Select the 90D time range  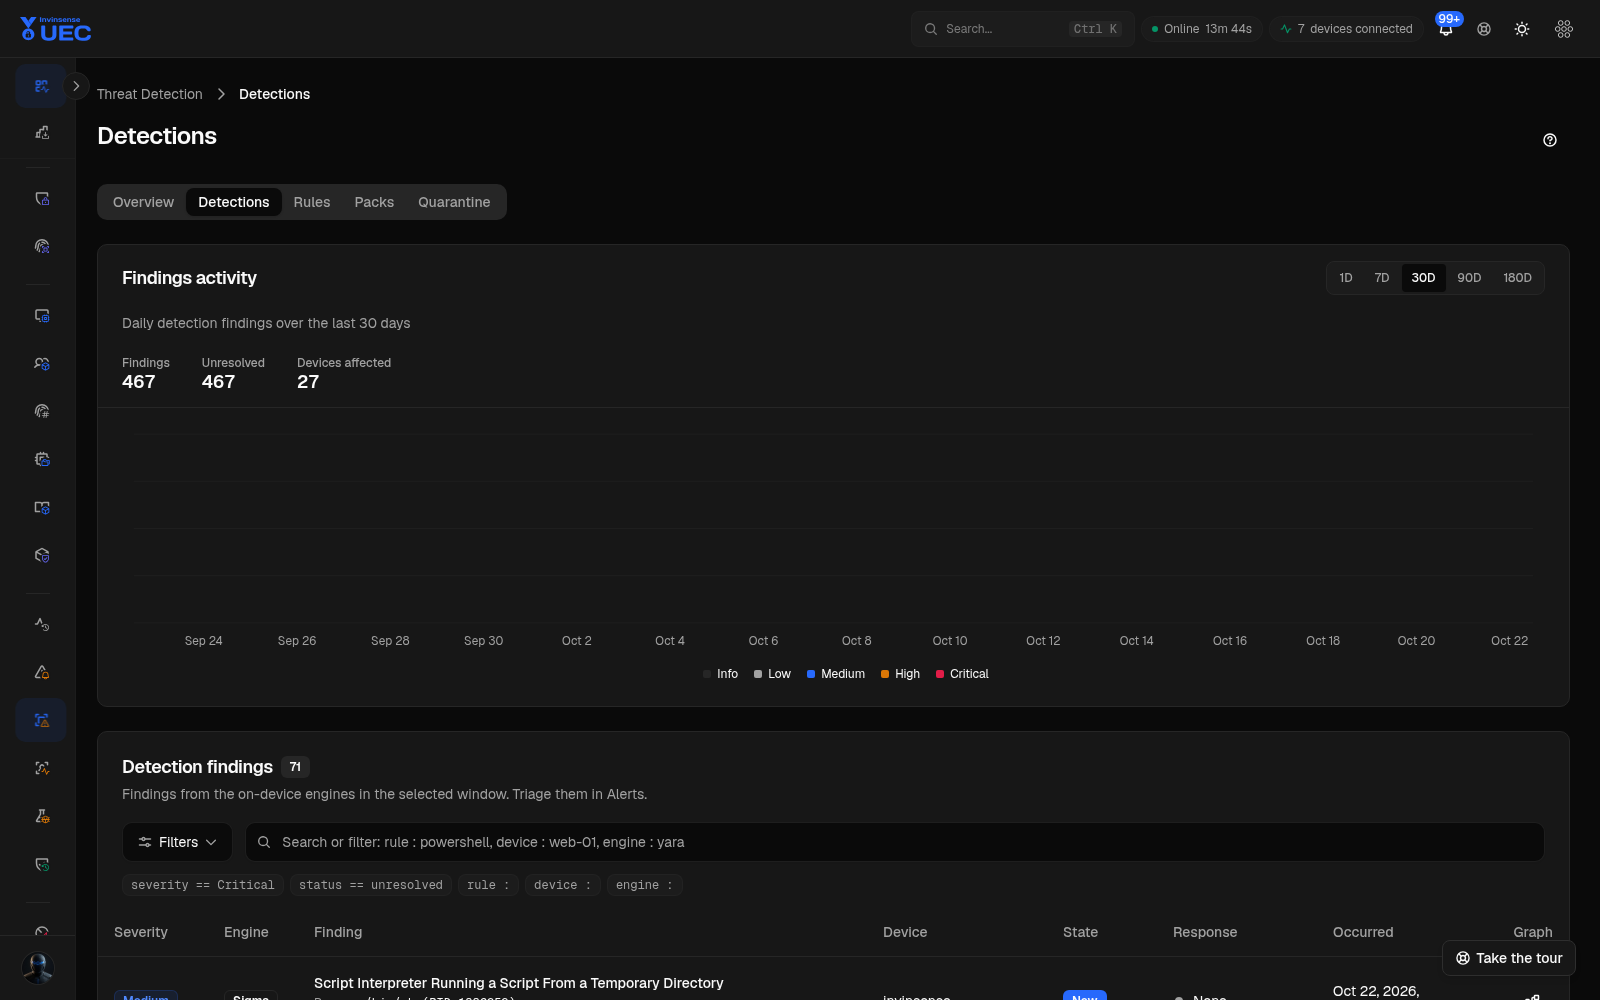pos(1469,278)
